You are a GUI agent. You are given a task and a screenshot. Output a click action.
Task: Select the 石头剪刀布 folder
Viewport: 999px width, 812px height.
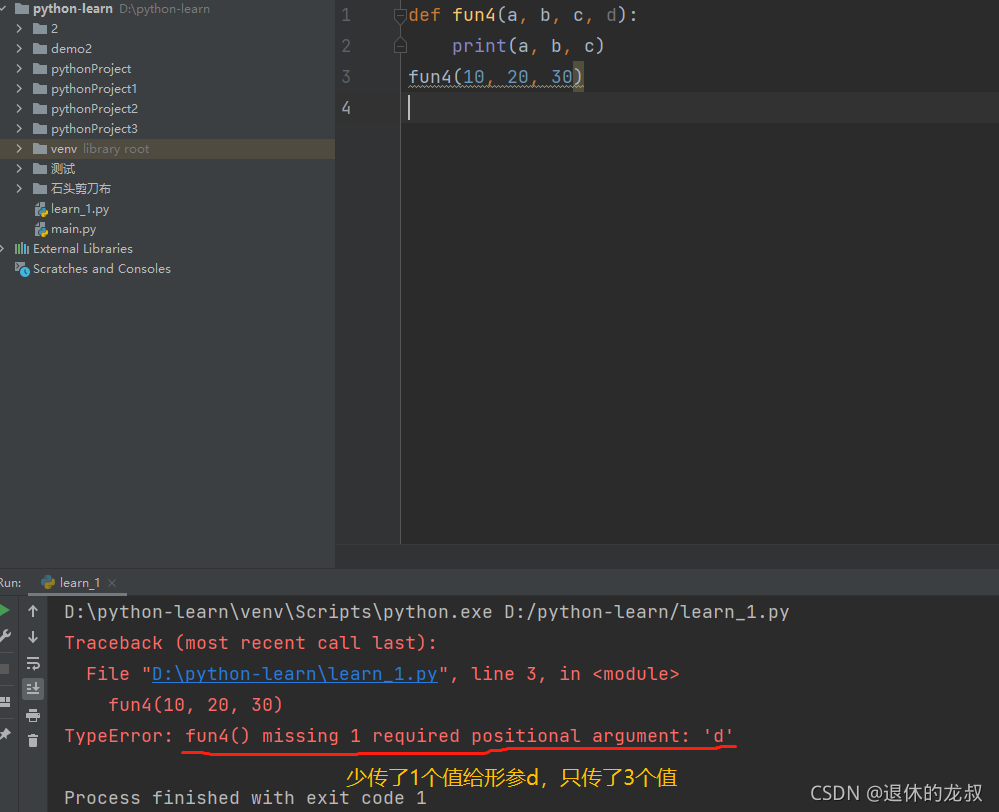[81, 189]
